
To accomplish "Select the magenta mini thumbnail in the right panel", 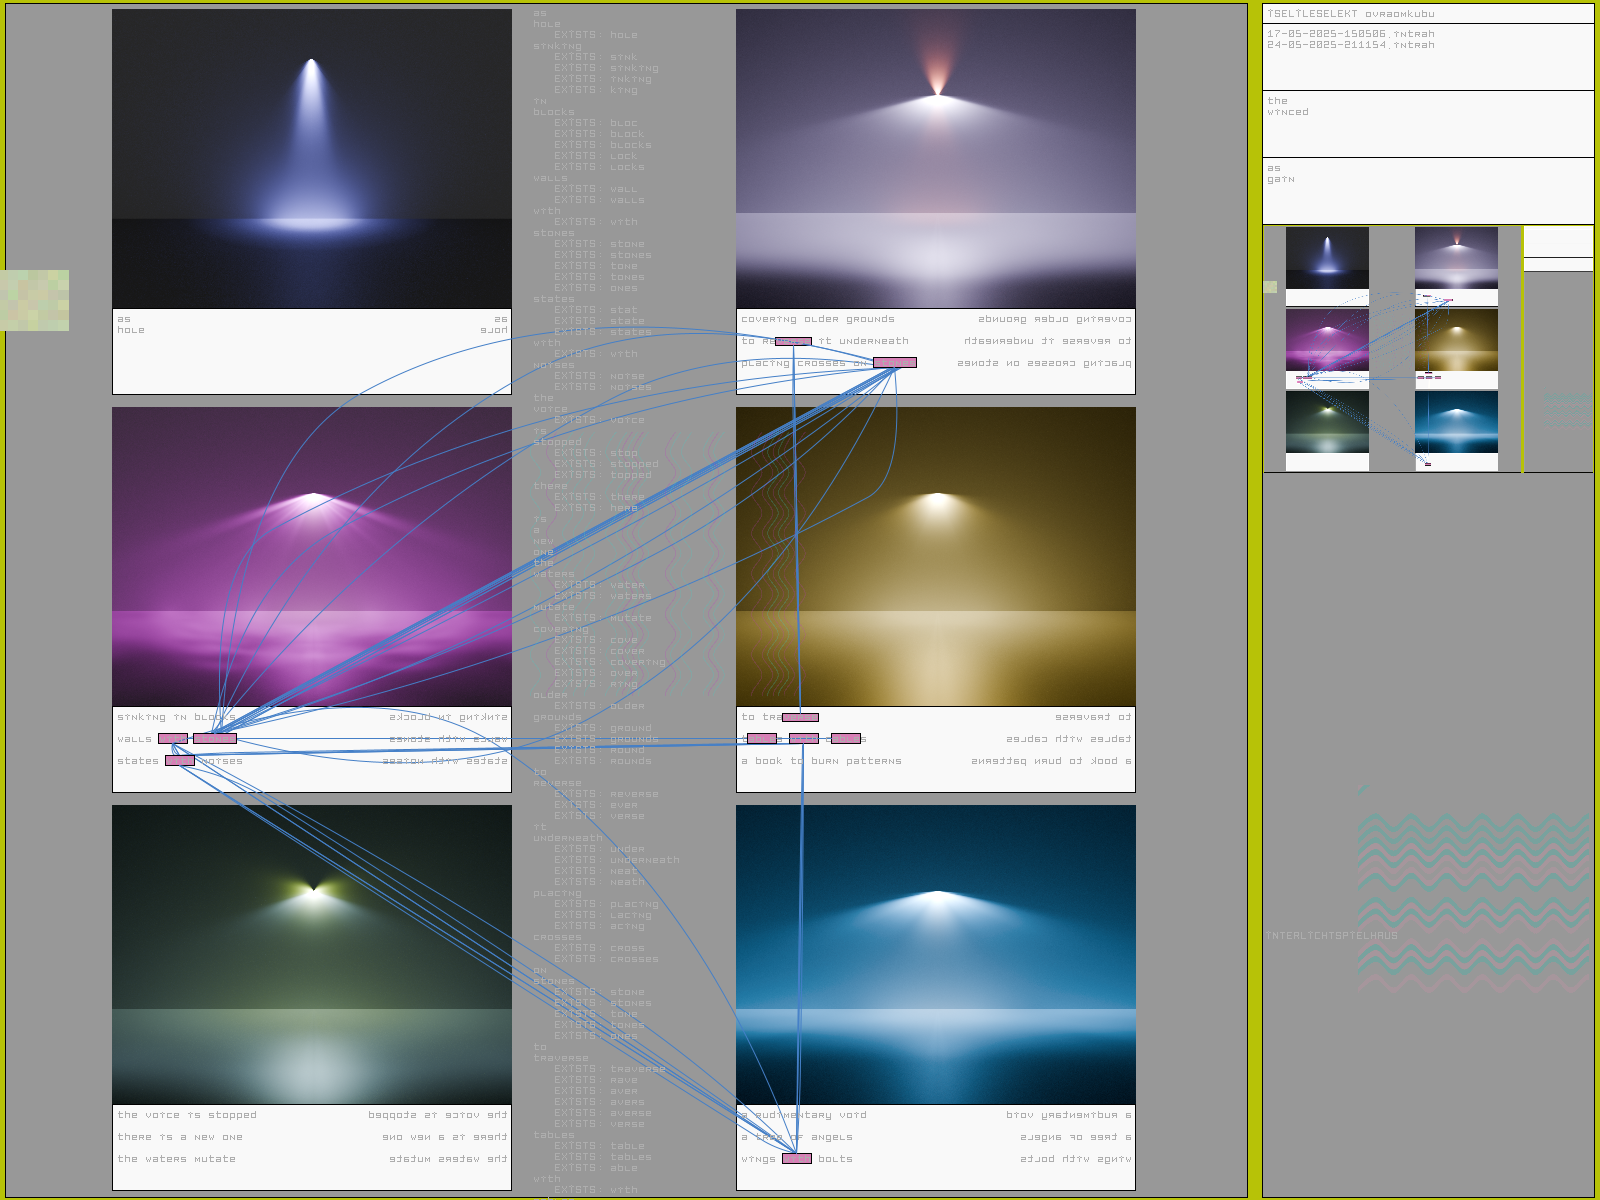I will pos(1327,340).
